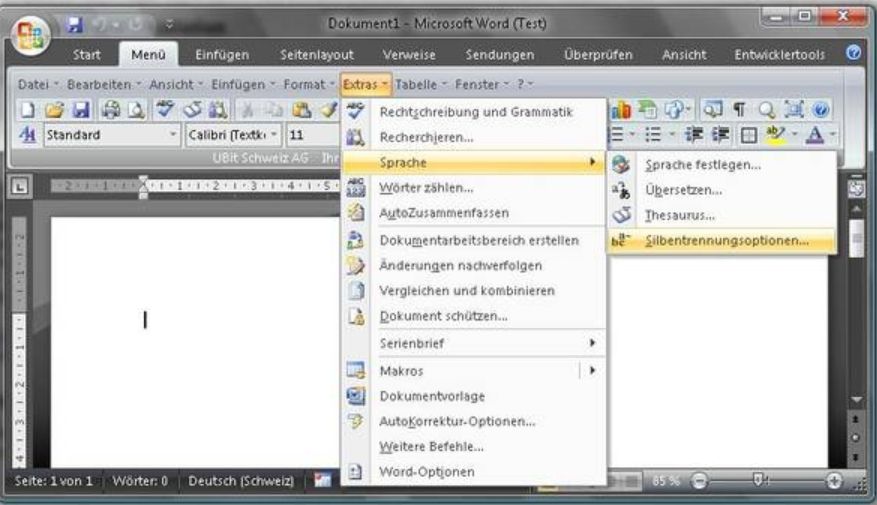Open the Bearbeiten menu dropdown

click(103, 84)
